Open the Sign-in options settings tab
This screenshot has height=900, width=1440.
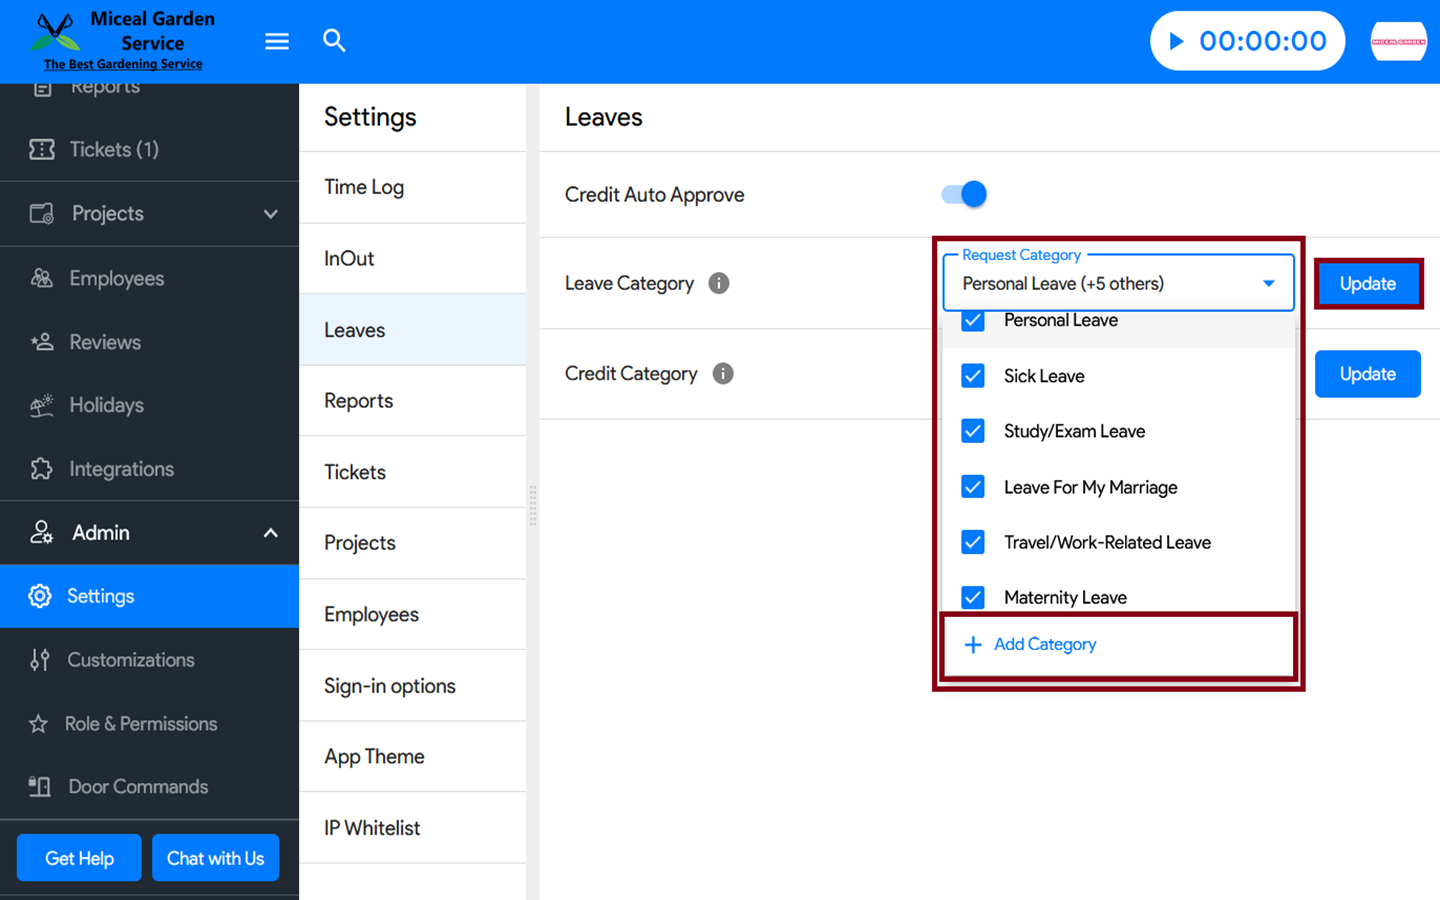click(x=390, y=686)
